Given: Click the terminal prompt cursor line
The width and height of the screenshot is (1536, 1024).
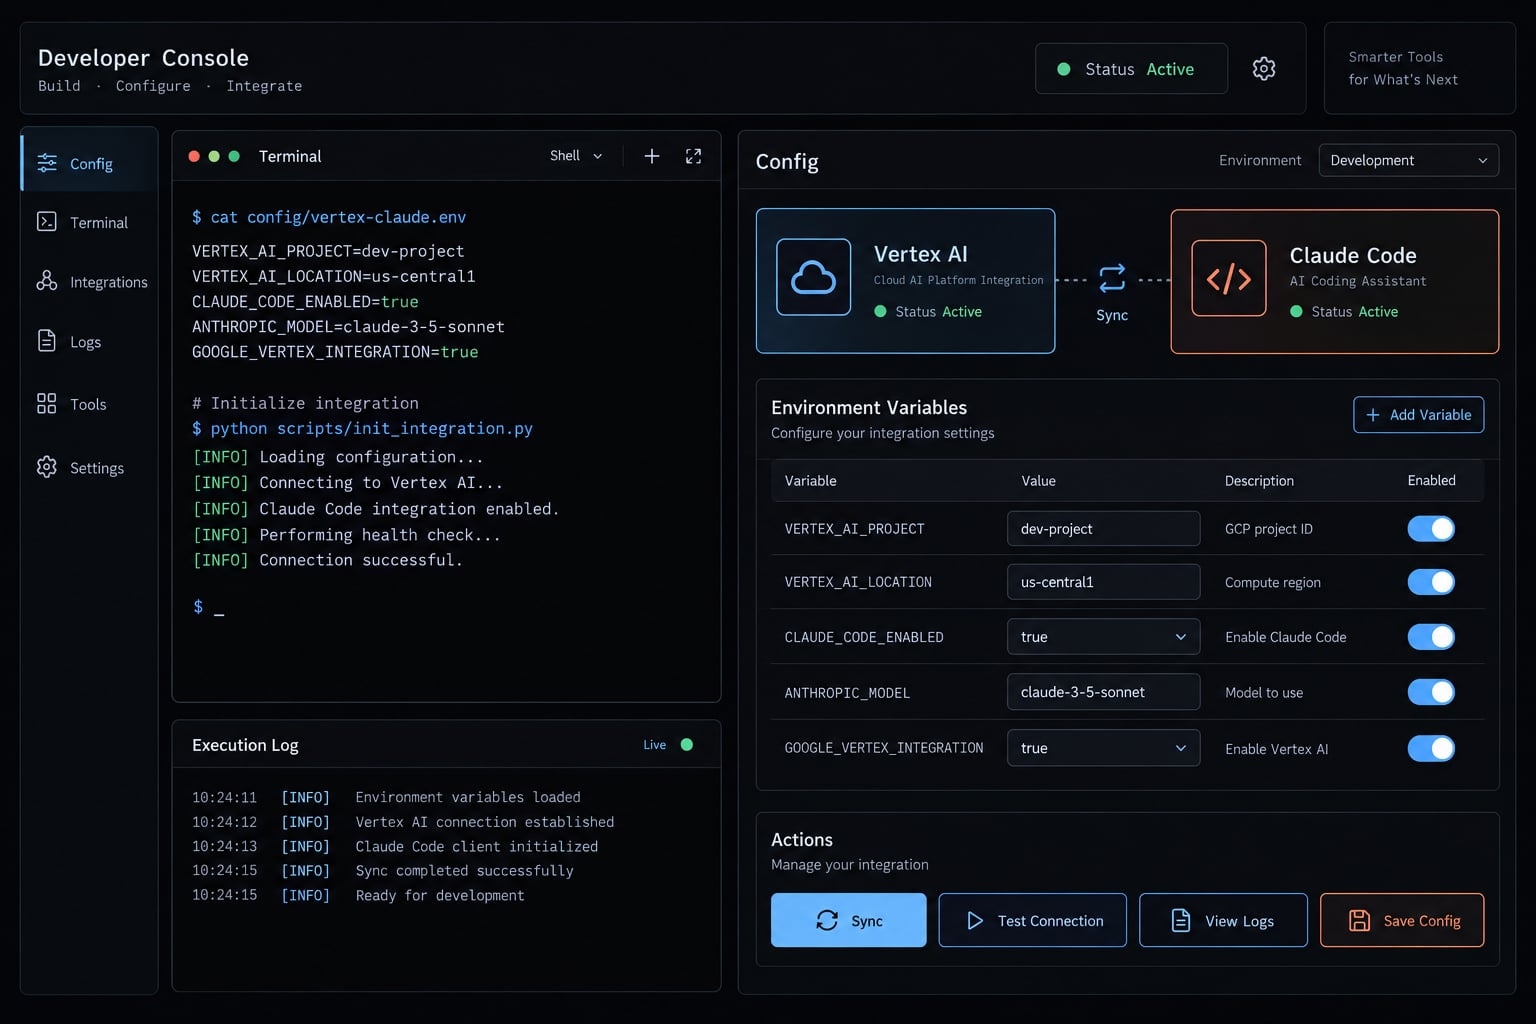Looking at the screenshot, I should click(208, 607).
